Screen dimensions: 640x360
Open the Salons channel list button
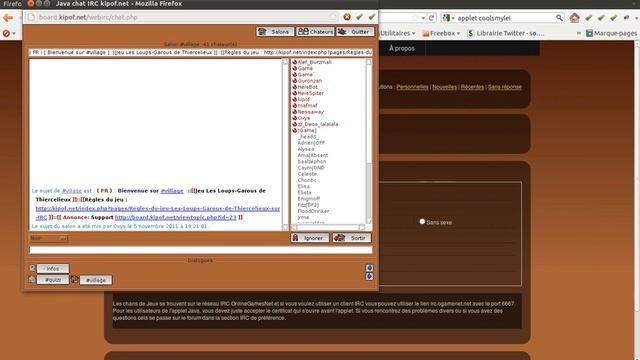(275, 32)
